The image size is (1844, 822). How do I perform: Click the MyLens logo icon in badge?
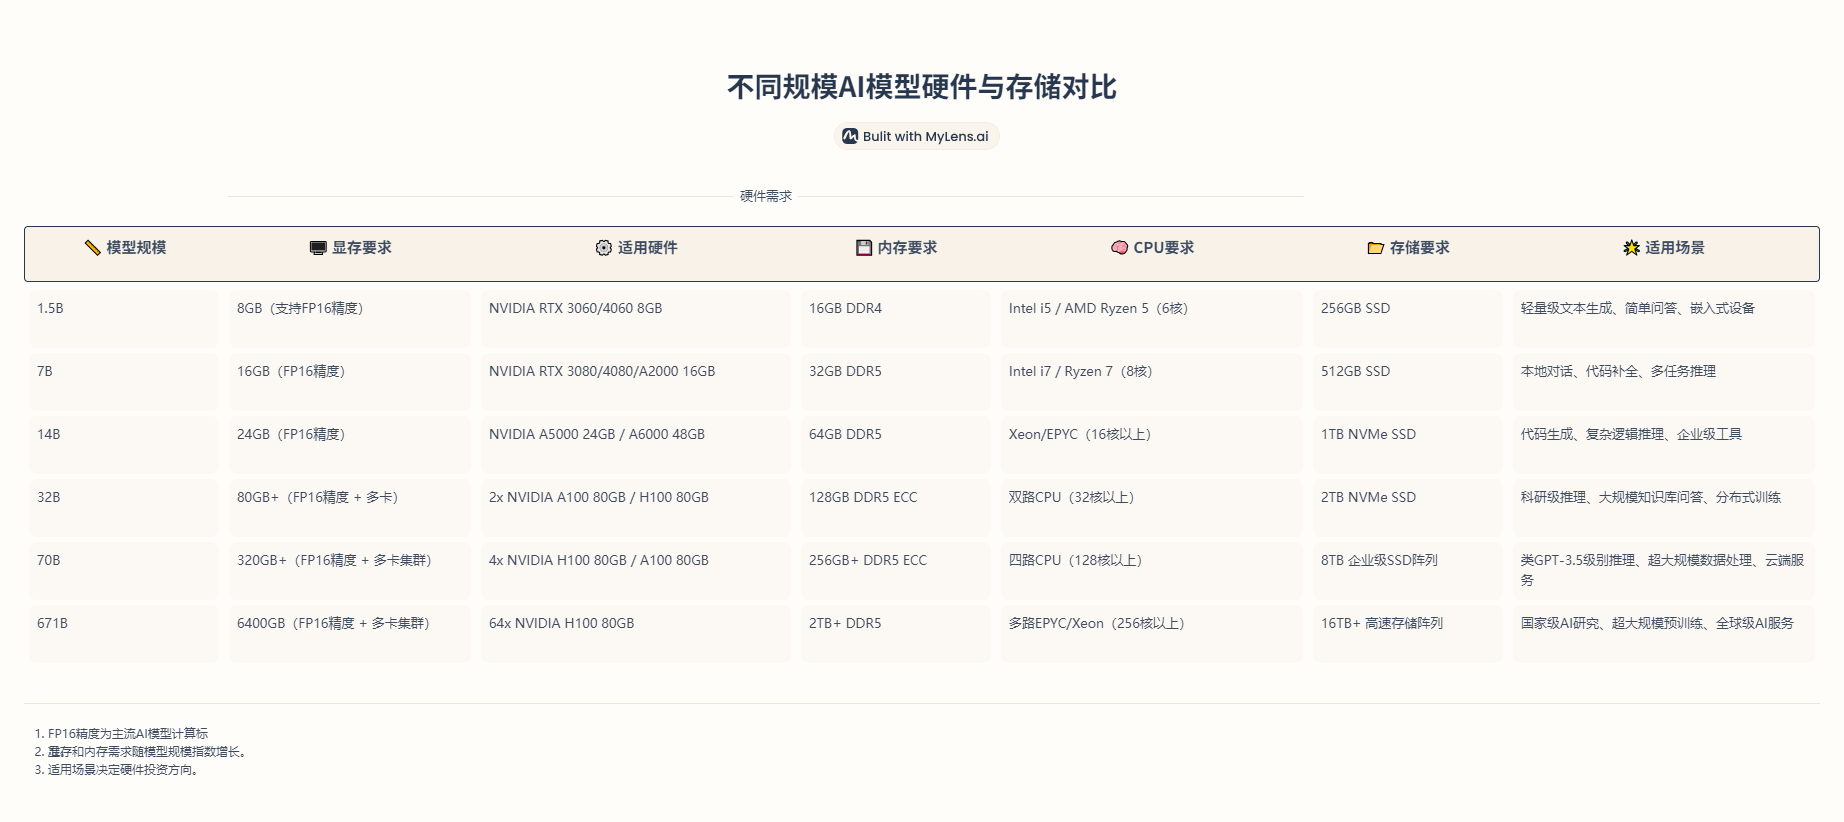pos(850,136)
